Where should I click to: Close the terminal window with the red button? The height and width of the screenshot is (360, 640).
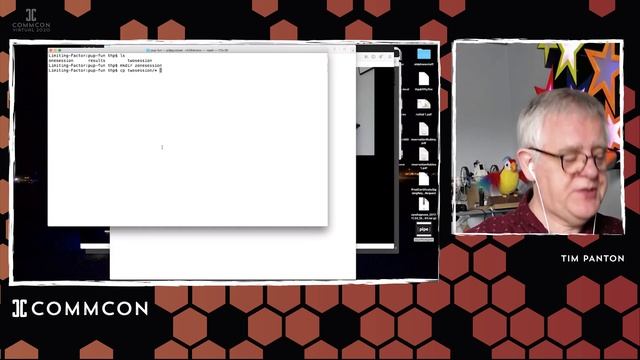pyautogui.click(x=51, y=50)
